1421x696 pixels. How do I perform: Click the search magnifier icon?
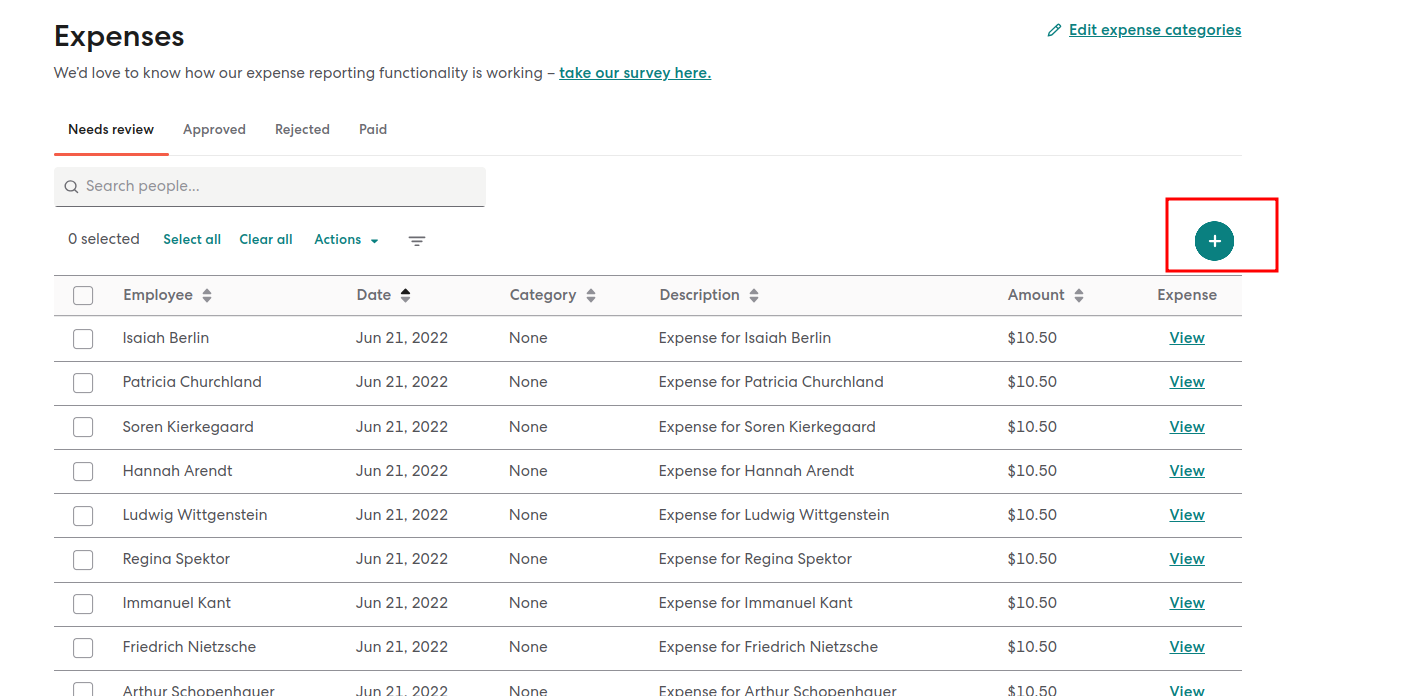71,187
